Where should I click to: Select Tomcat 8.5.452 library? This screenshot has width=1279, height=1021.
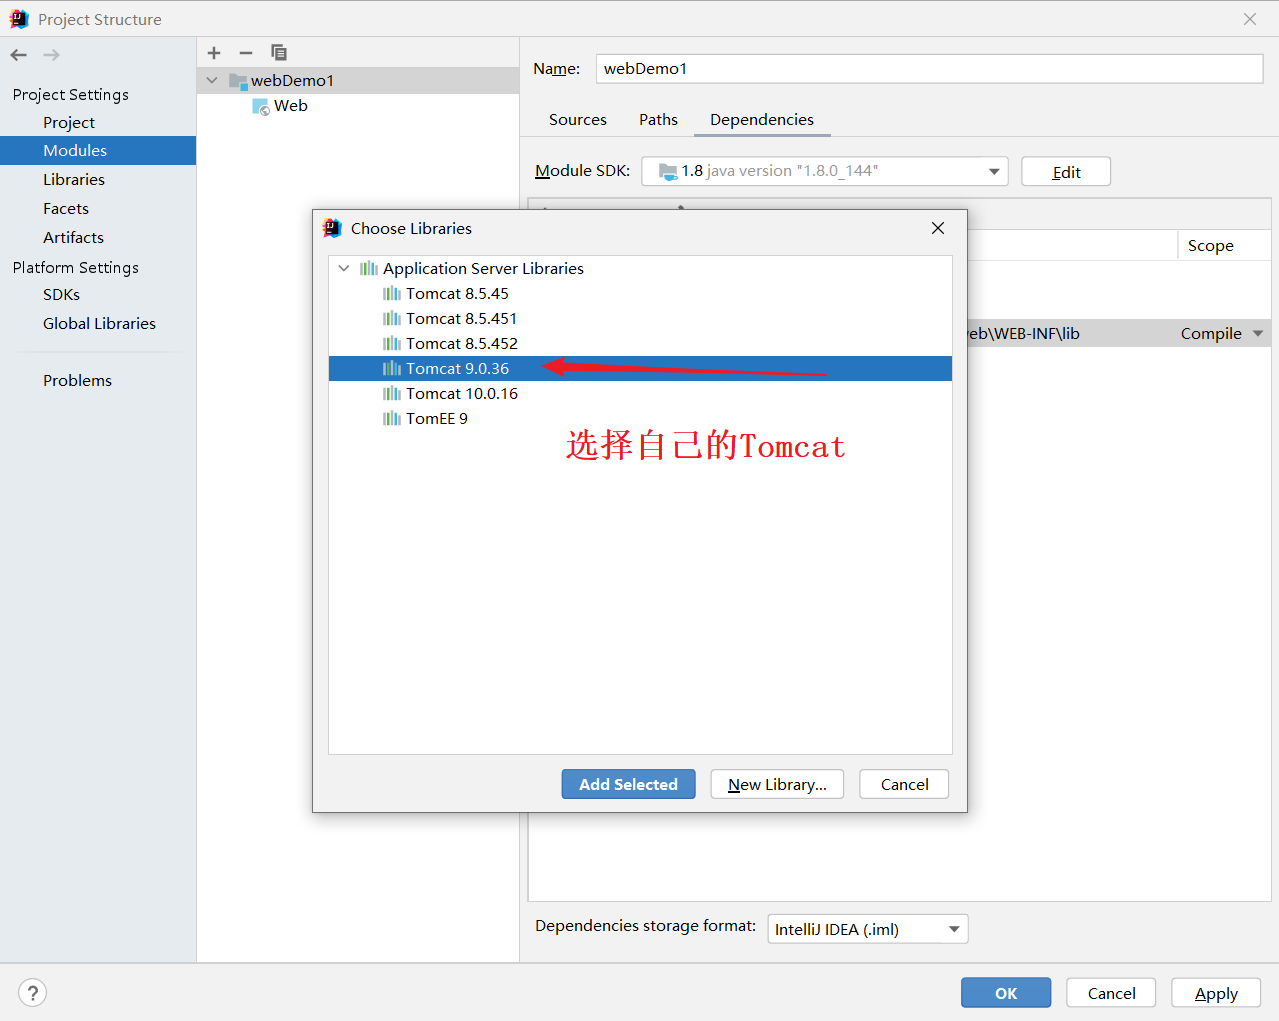tap(640, 344)
